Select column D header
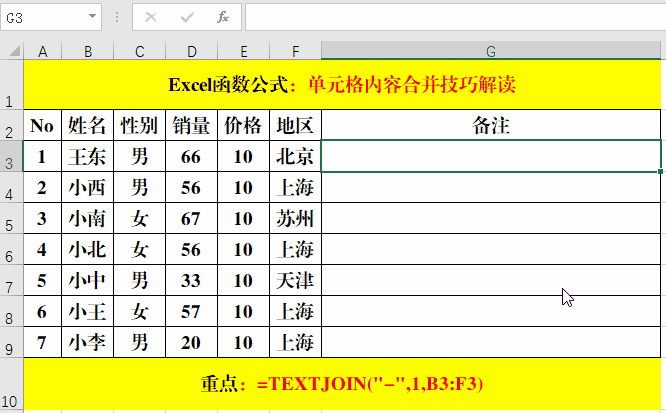Image resolution: width=666 pixels, height=413 pixels. pyautogui.click(x=192, y=51)
